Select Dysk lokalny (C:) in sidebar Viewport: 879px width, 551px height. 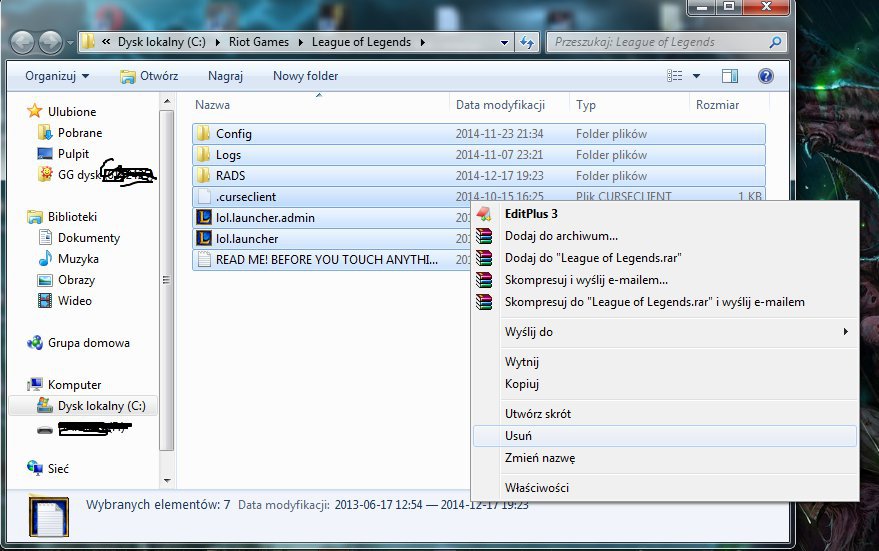[x=83, y=406]
